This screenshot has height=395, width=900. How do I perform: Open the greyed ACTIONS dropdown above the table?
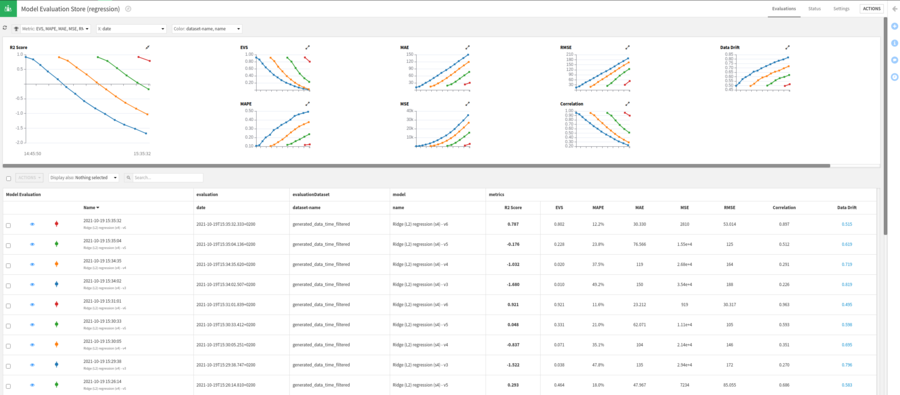tap(30, 178)
